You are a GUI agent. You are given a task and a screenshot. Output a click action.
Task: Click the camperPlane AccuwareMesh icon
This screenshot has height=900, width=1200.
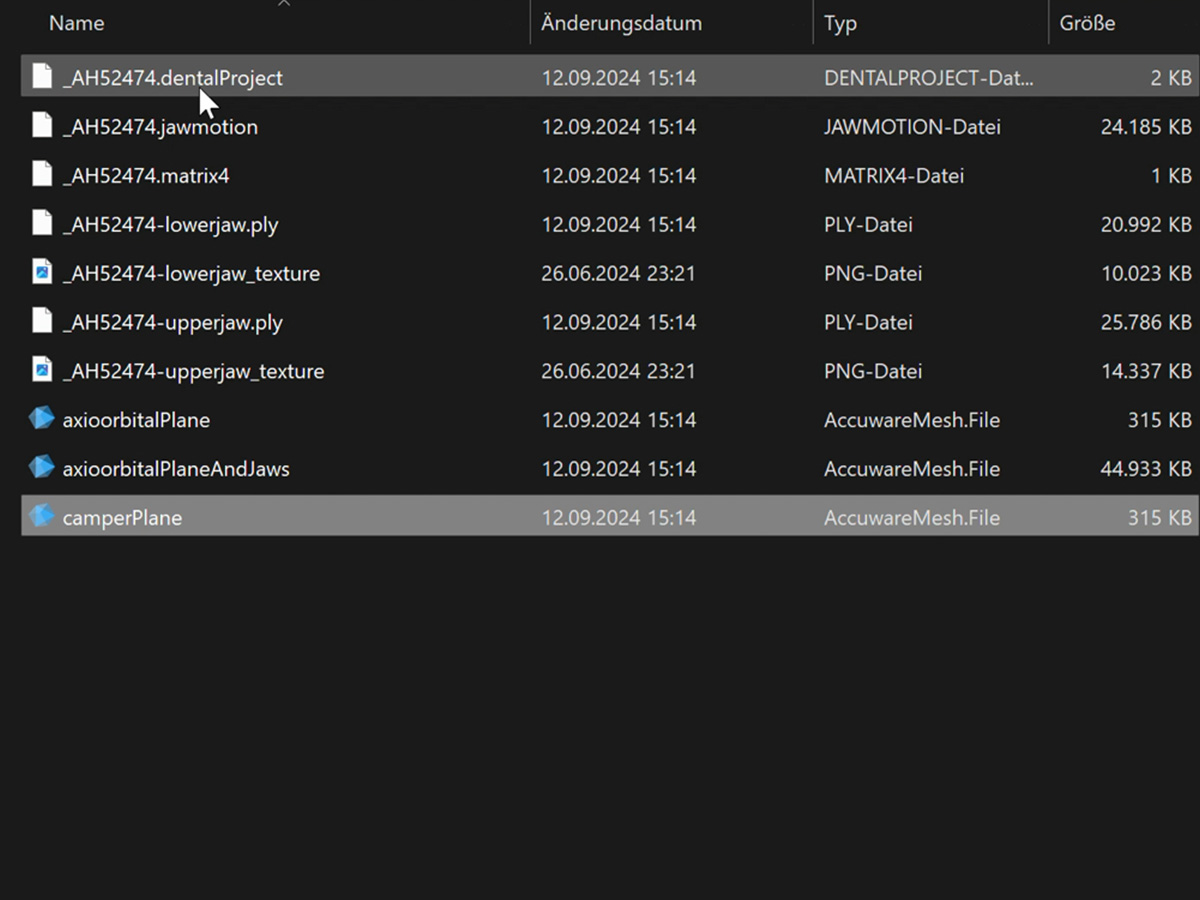(41, 517)
